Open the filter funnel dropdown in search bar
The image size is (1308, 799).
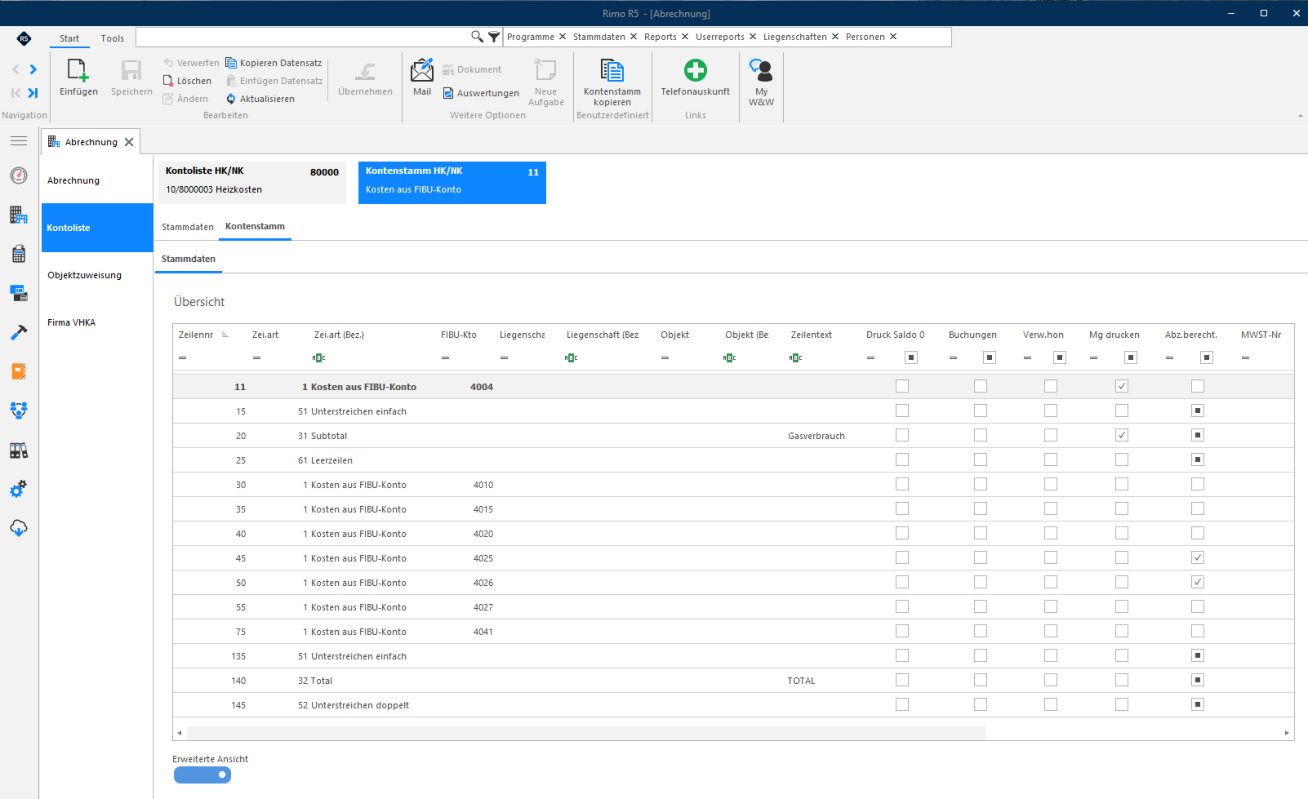click(494, 37)
